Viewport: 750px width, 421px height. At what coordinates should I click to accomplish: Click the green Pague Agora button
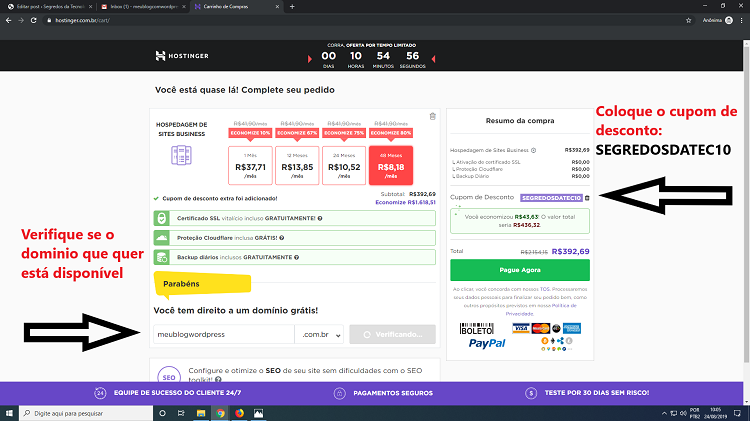pyautogui.click(x=520, y=270)
